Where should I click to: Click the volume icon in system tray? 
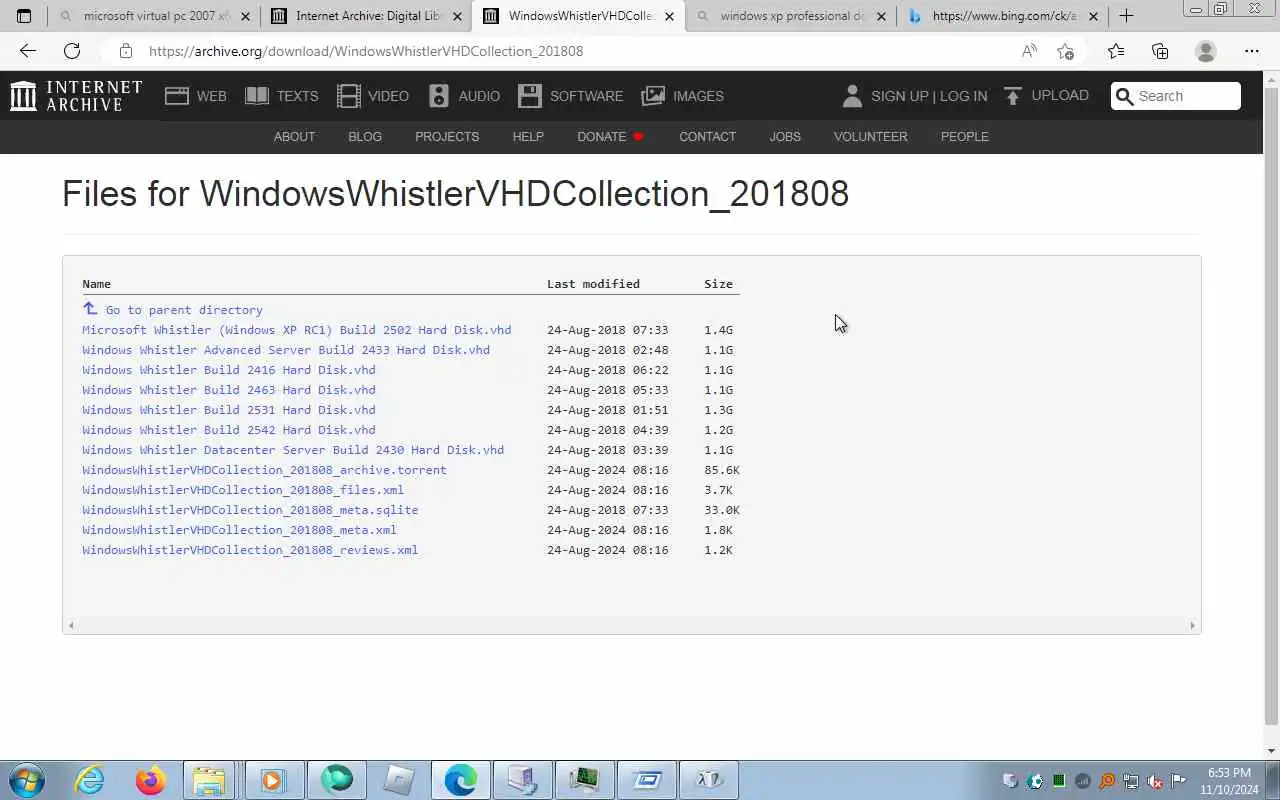click(x=1155, y=781)
